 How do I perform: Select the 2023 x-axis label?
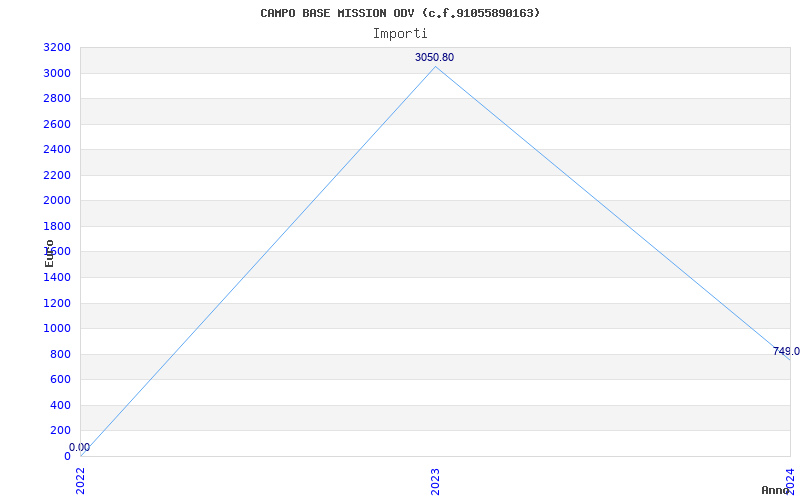[435, 482]
